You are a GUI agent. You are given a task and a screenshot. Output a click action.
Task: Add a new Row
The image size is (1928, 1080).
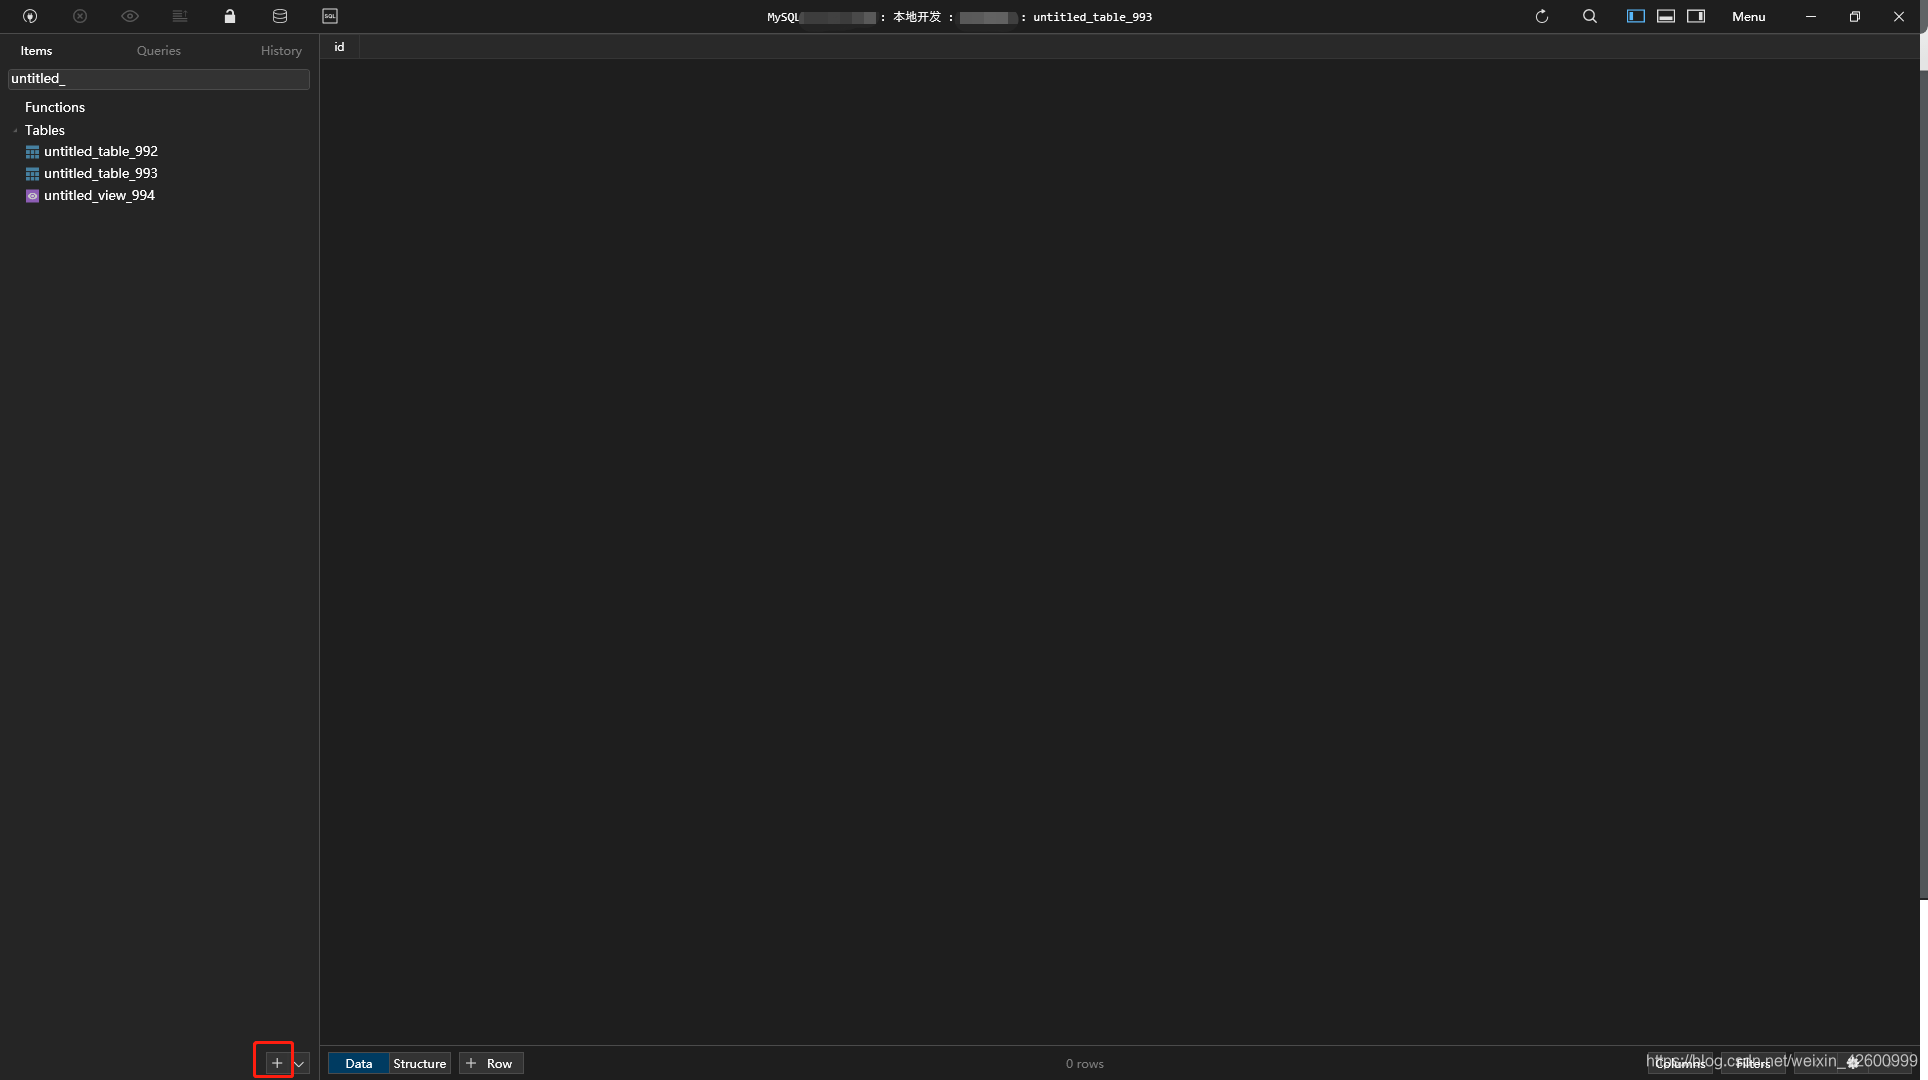(x=491, y=1063)
